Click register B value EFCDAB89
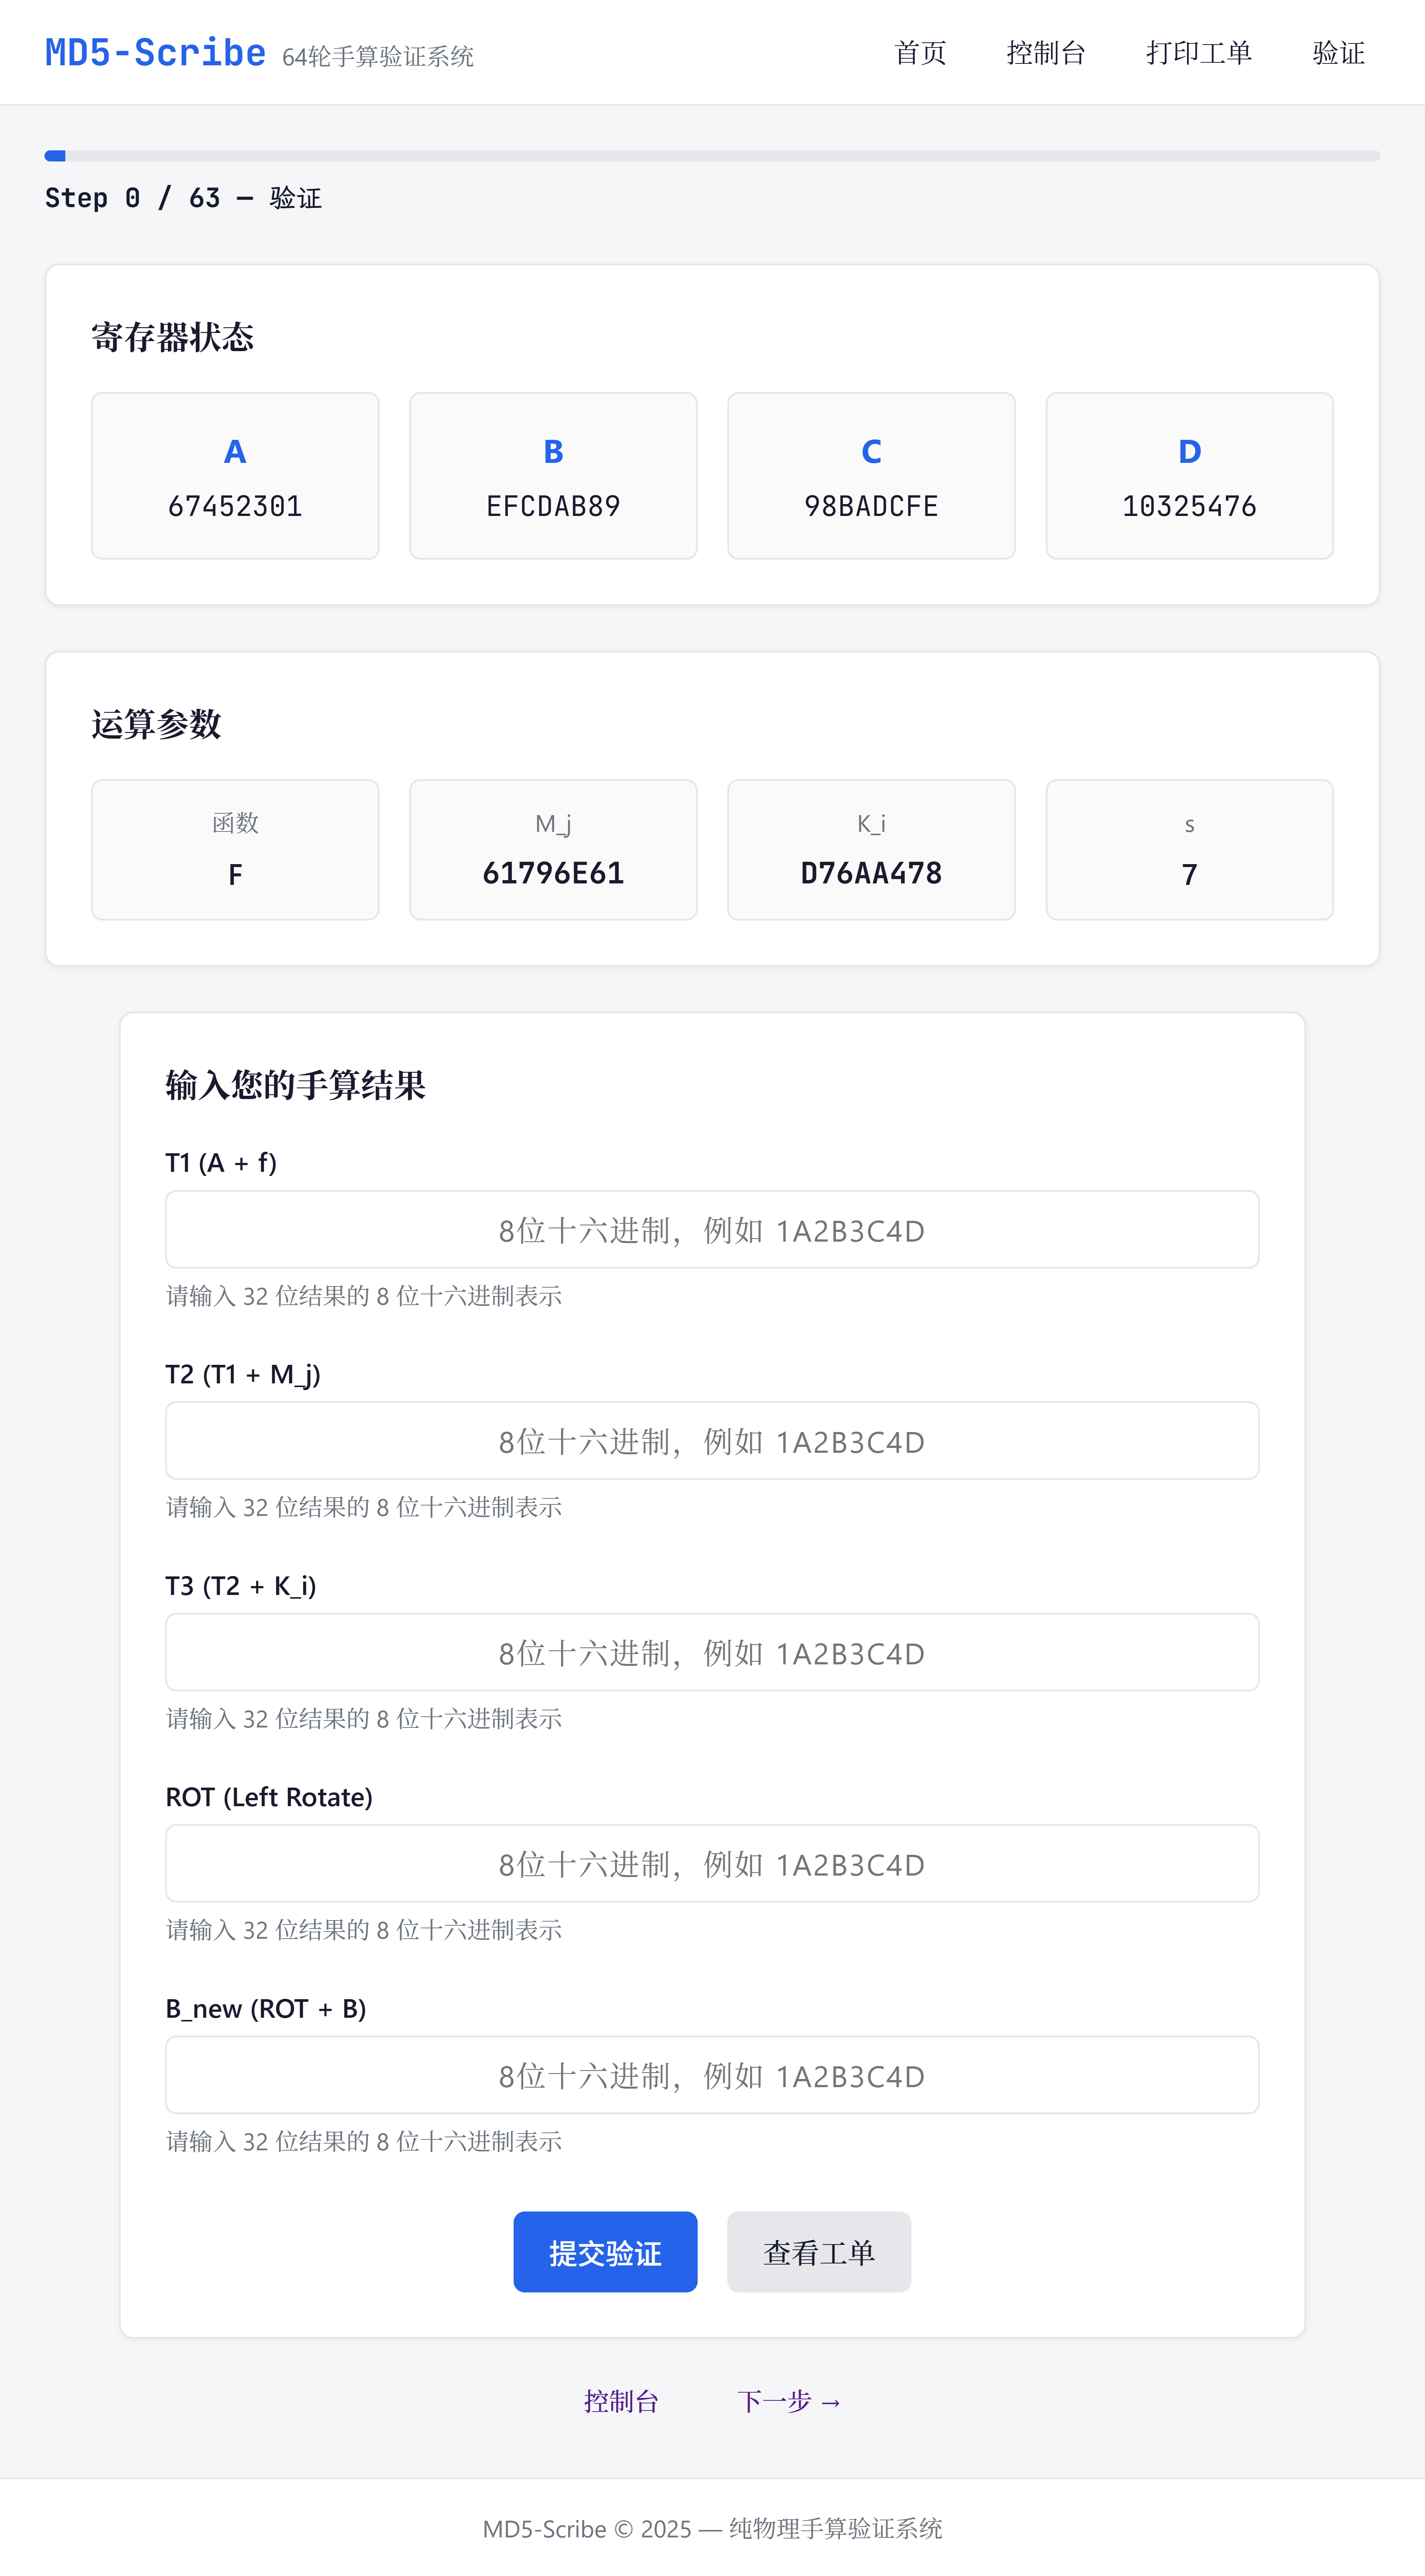The height and width of the screenshot is (2576, 1425). 553,506
